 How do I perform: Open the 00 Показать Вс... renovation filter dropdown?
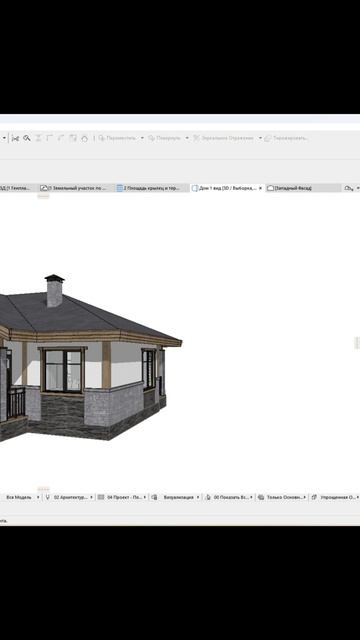tap(233, 497)
